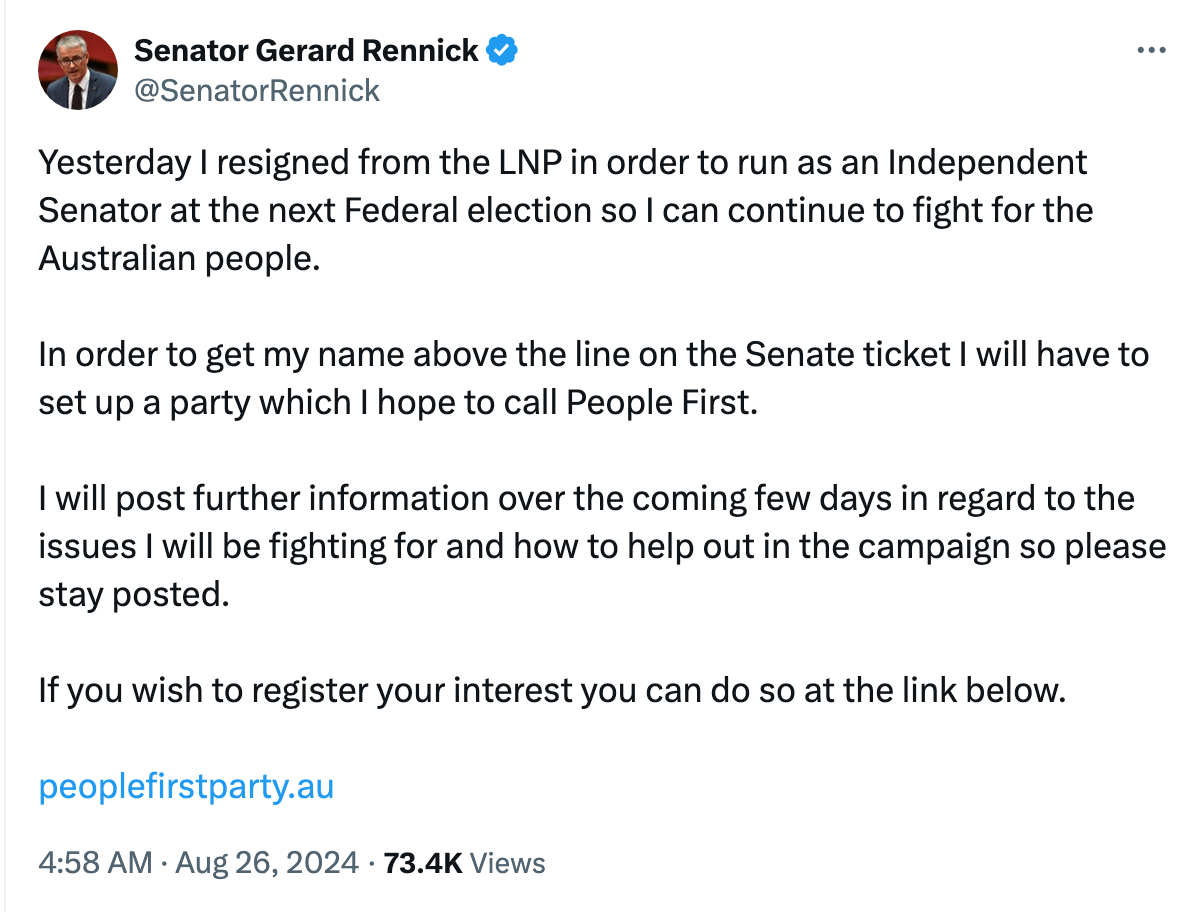Open the three-dot more options menu
1188x912 pixels.
click(x=1152, y=49)
